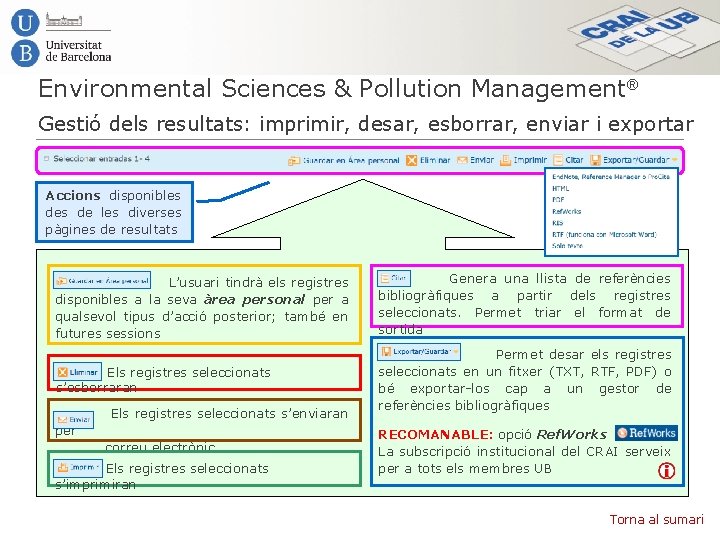The width and height of the screenshot is (720, 540).
Task: Open the dropdown arrow on the lower Exportar/Guardar button
Action: (x=455, y=352)
